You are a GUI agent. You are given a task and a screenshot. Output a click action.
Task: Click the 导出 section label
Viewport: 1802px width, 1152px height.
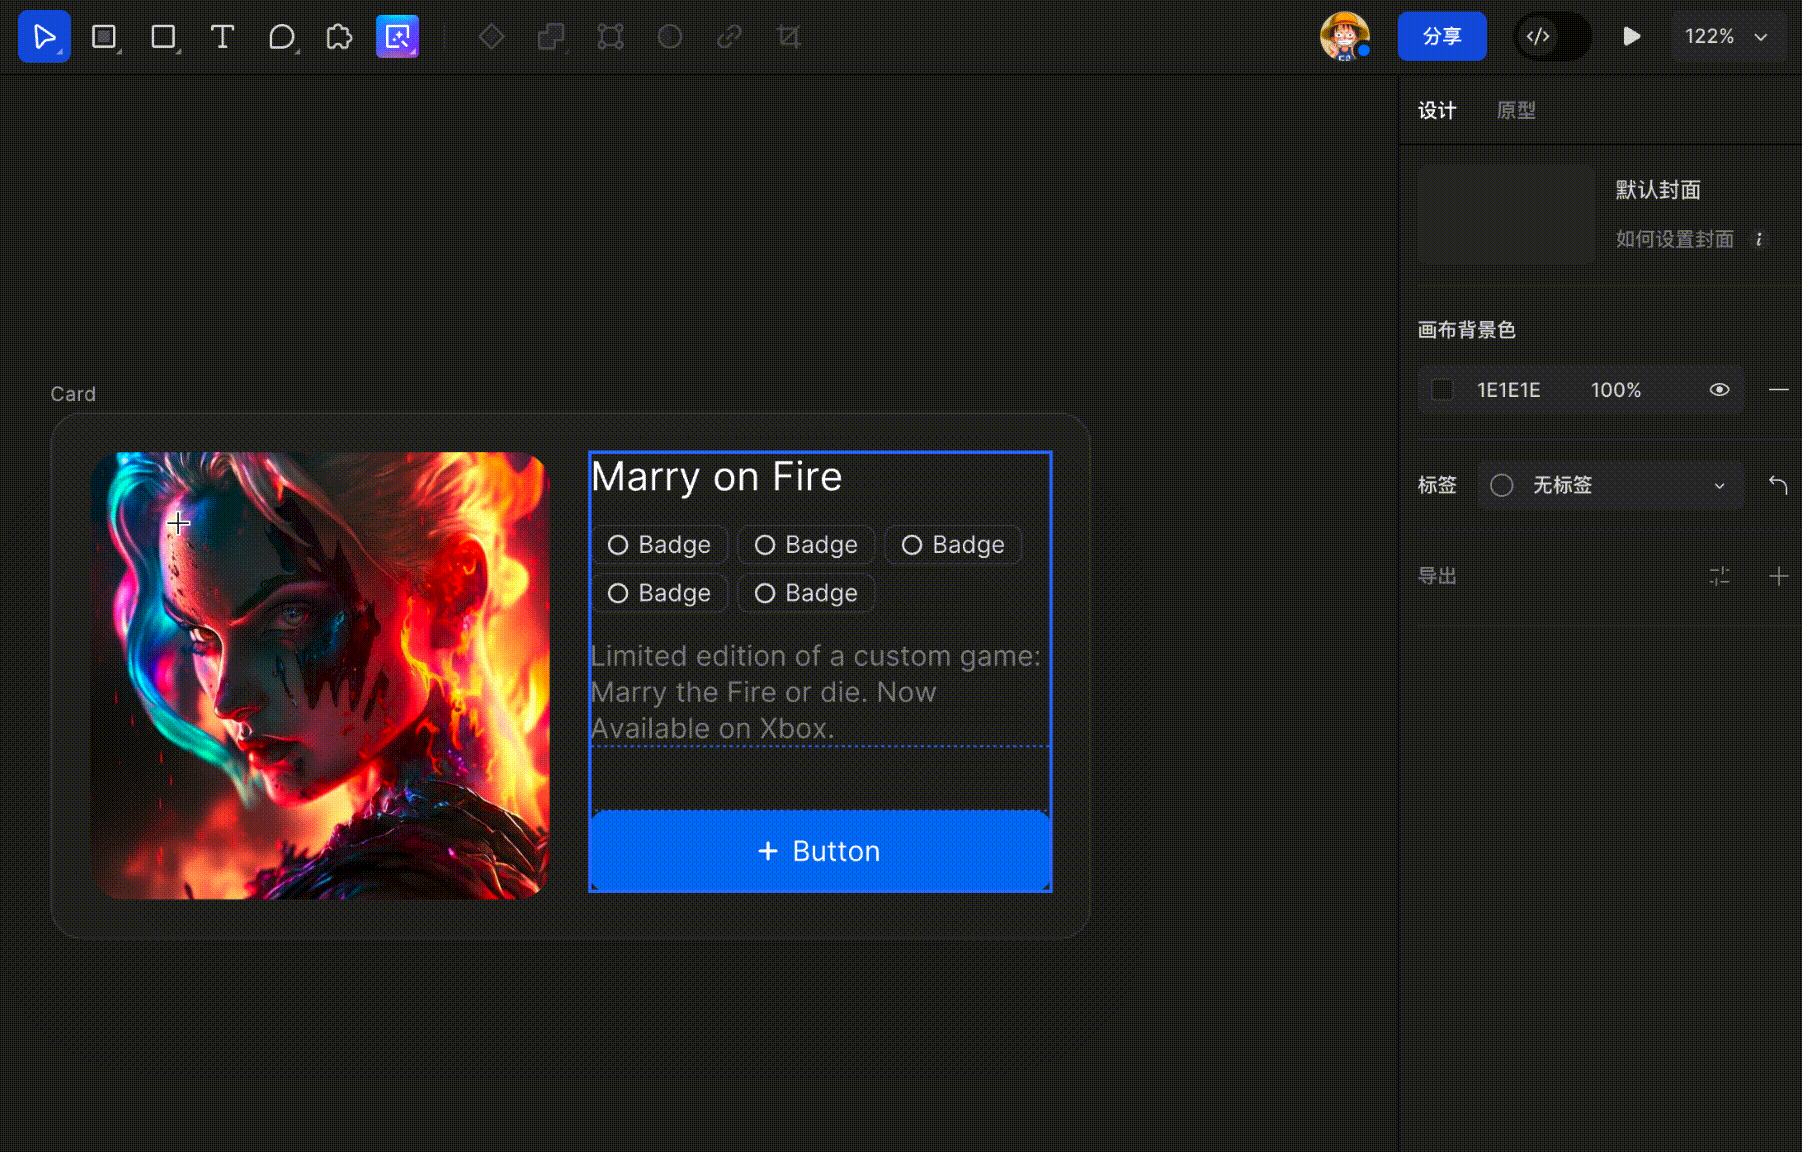pos(1437,576)
